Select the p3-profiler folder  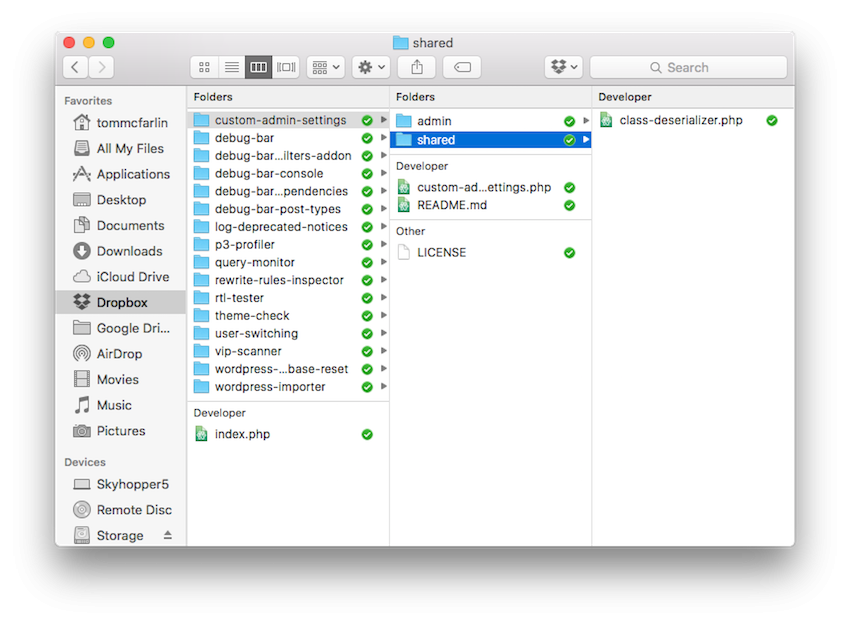tap(288, 244)
